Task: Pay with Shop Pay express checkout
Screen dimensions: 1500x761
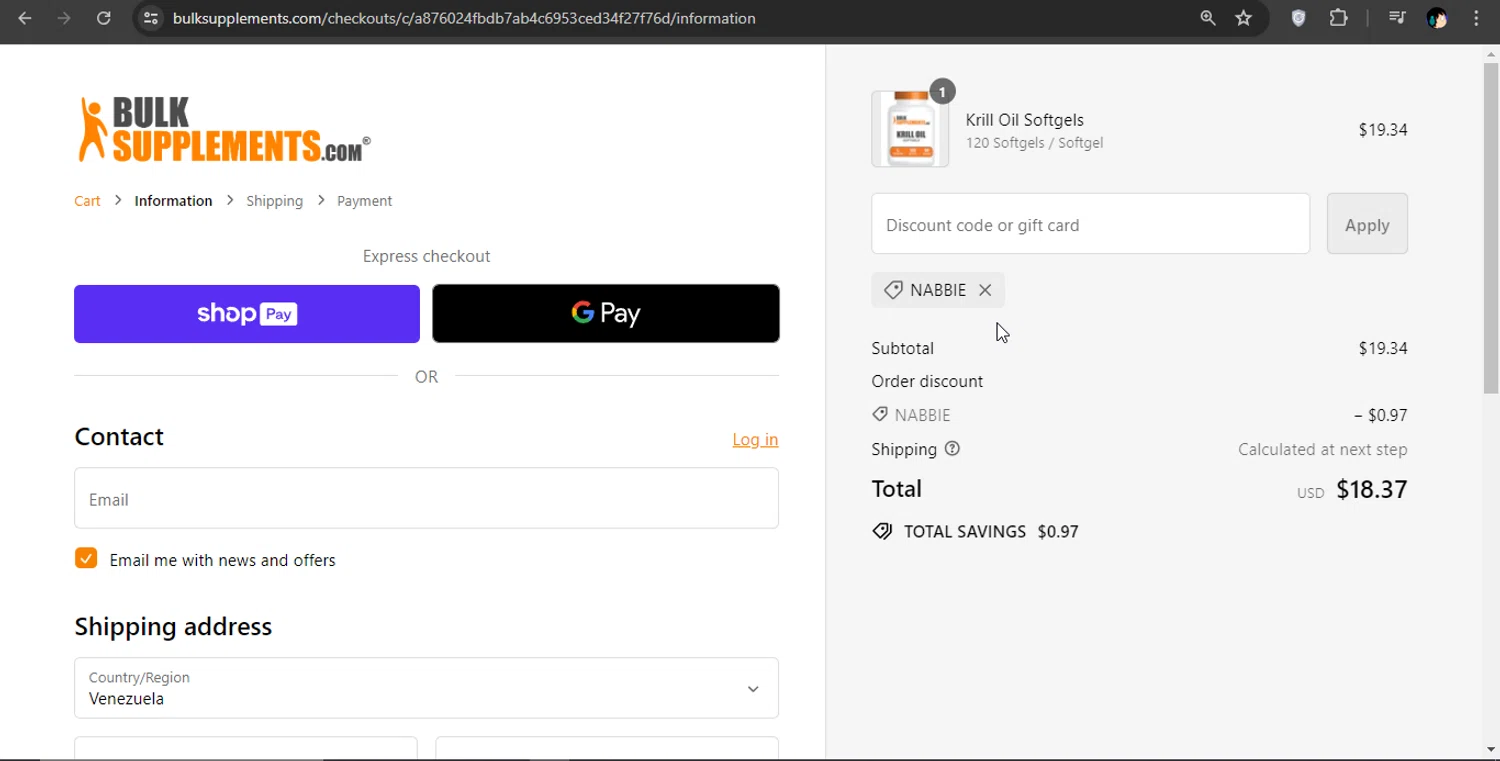Action: pos(247,314)
